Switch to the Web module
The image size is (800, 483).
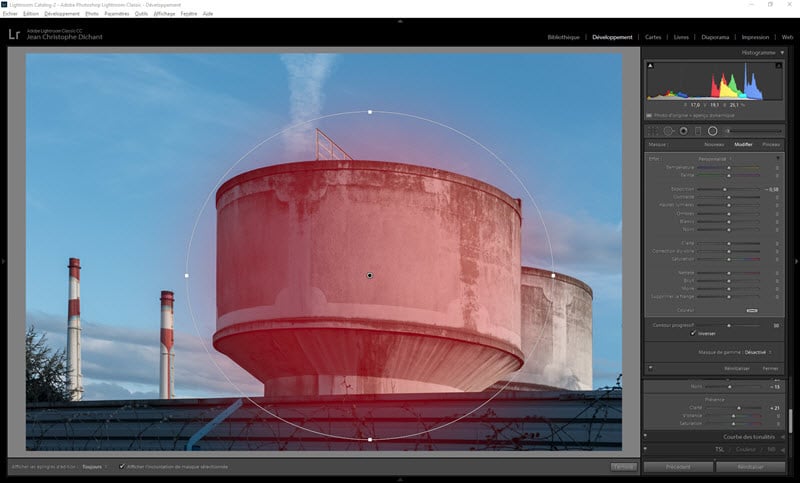(x=787, y=37)
